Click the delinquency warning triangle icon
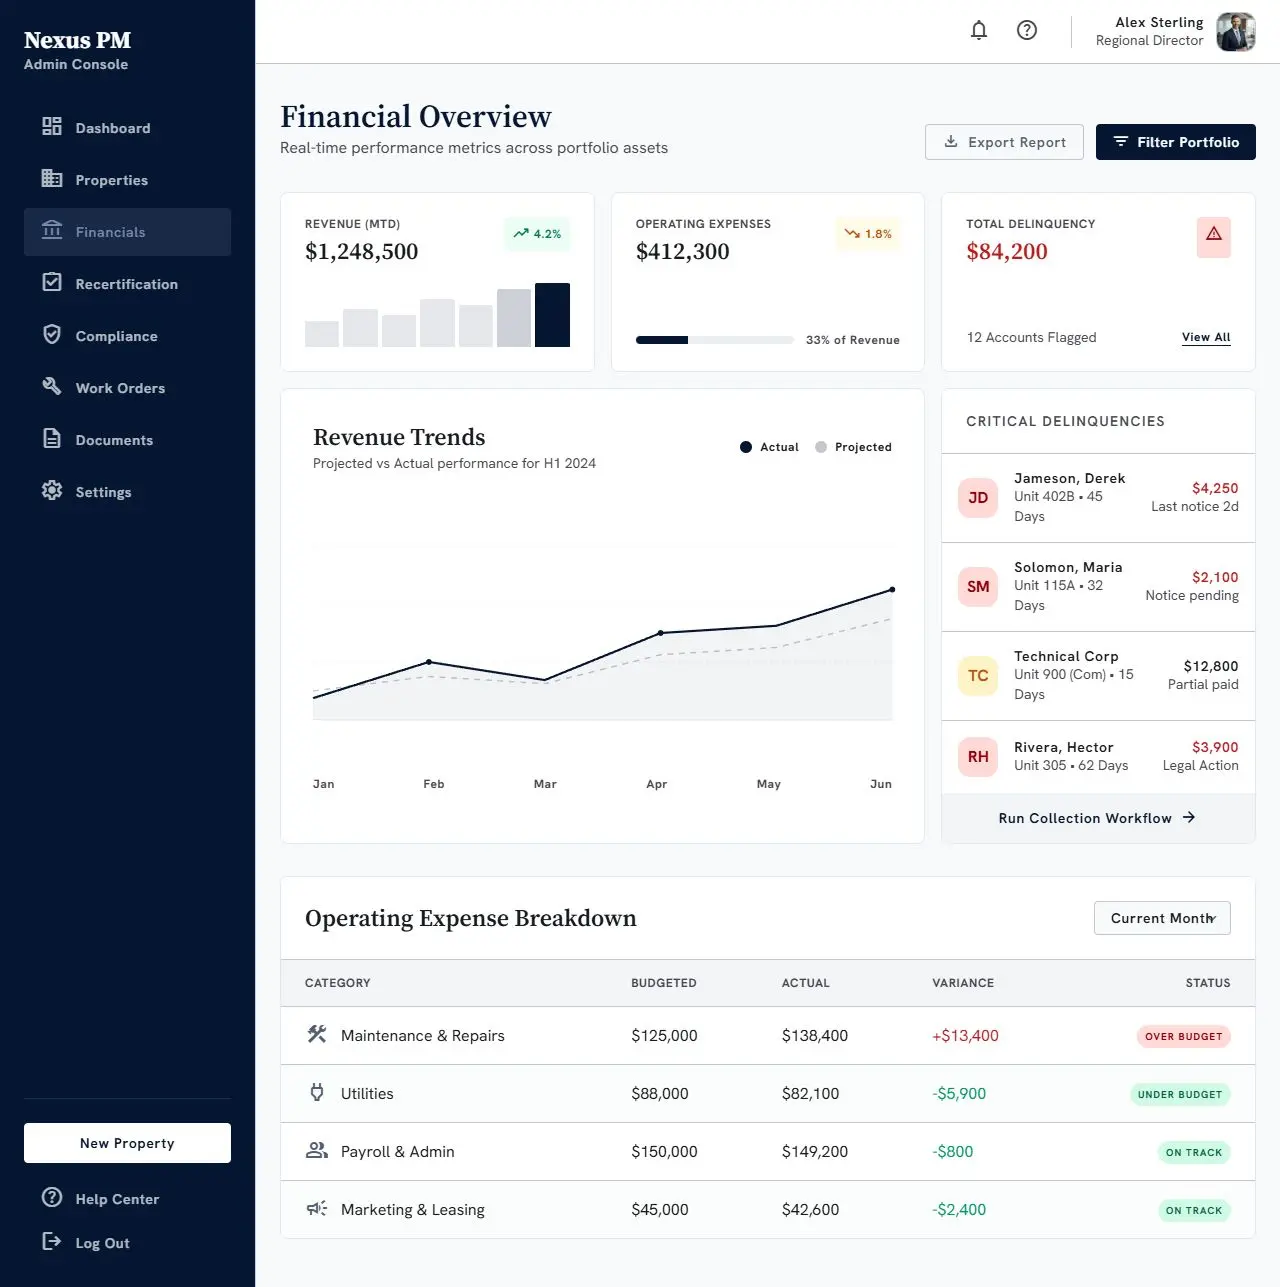Image resolution: width=1280 pixels, height=1287 pixels. (1214, 234)
